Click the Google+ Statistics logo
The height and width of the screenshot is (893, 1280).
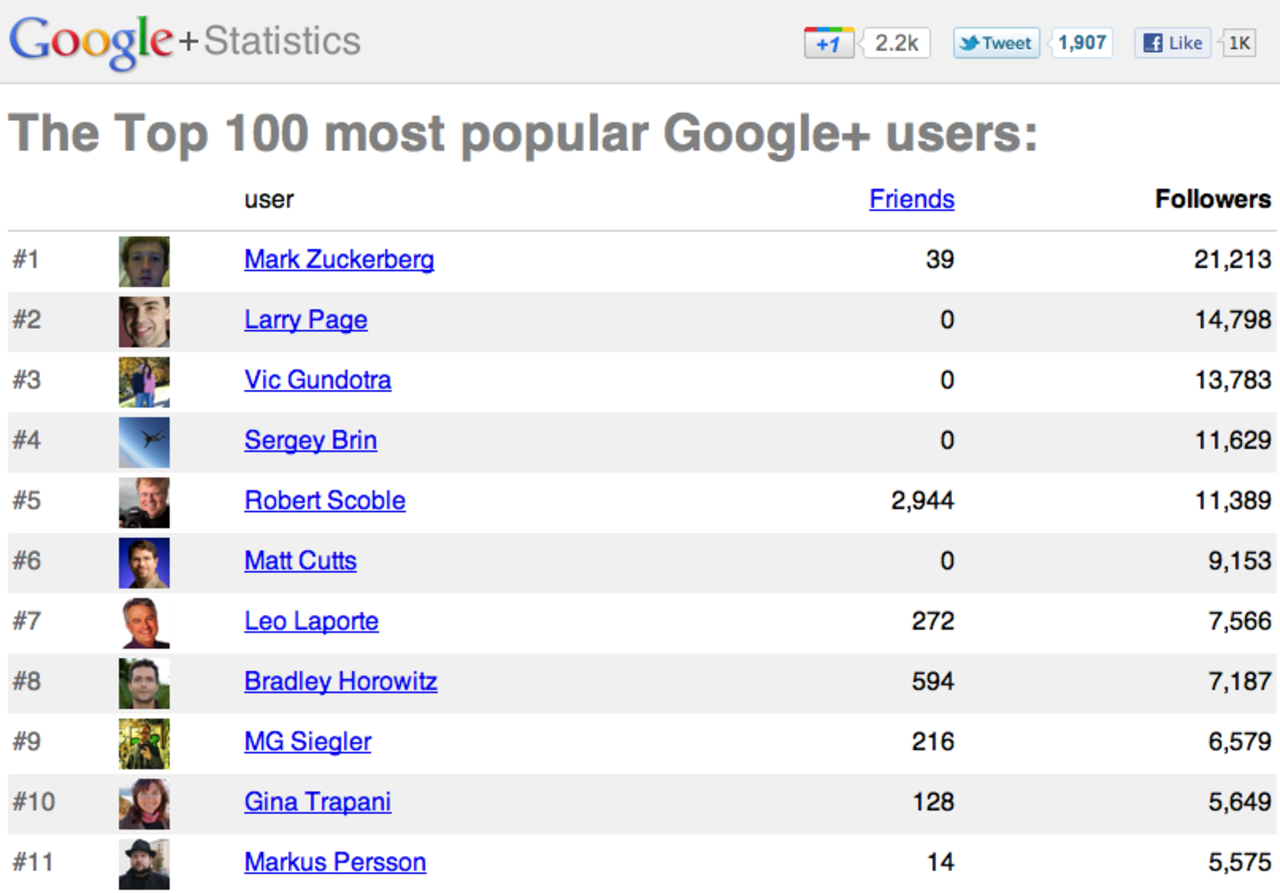185,41
